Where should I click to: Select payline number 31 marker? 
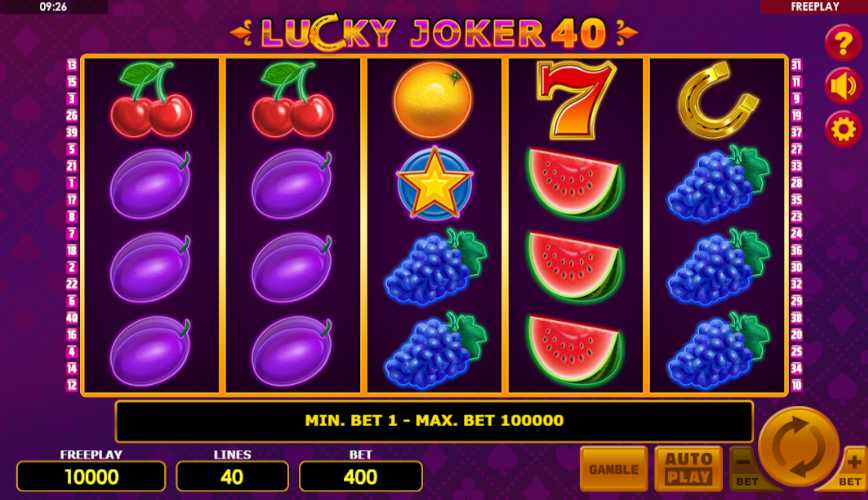(x=796, y=65)
